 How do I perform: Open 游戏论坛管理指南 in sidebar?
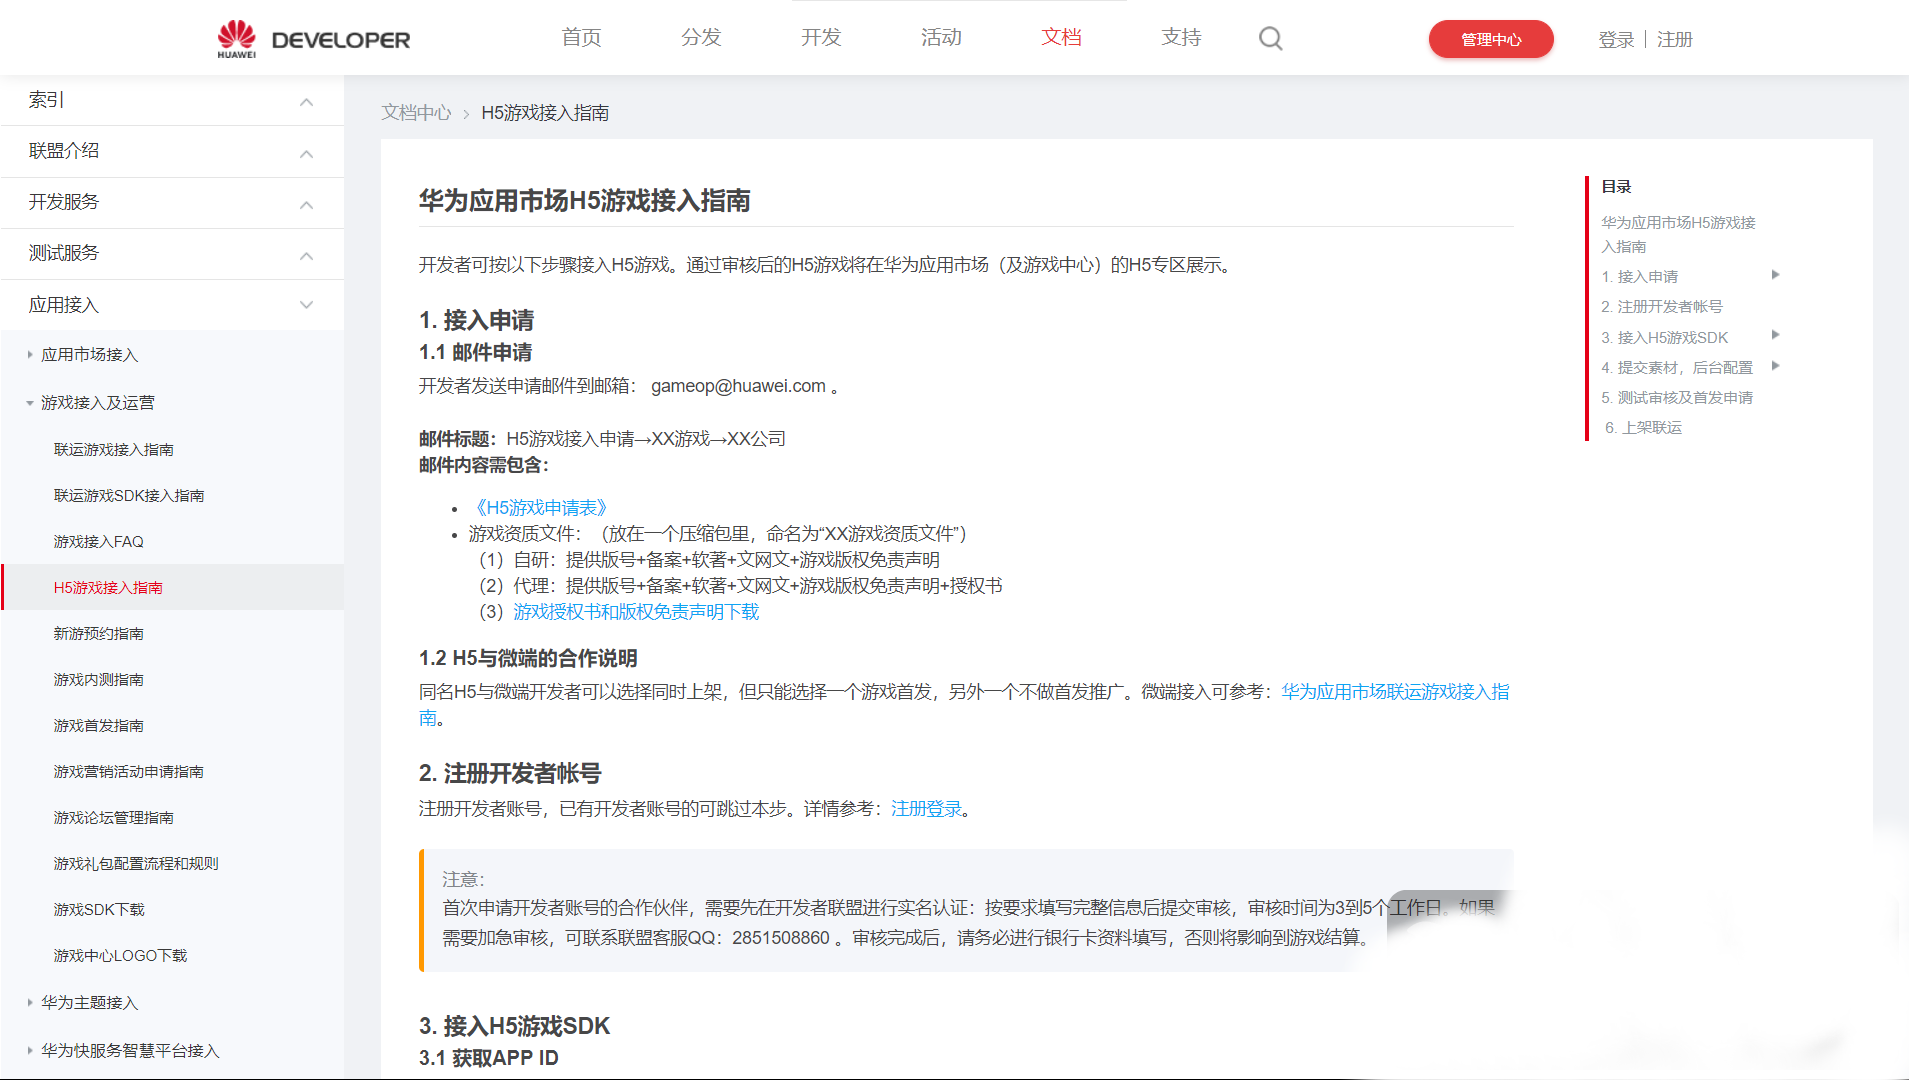[x=113, y=818]
